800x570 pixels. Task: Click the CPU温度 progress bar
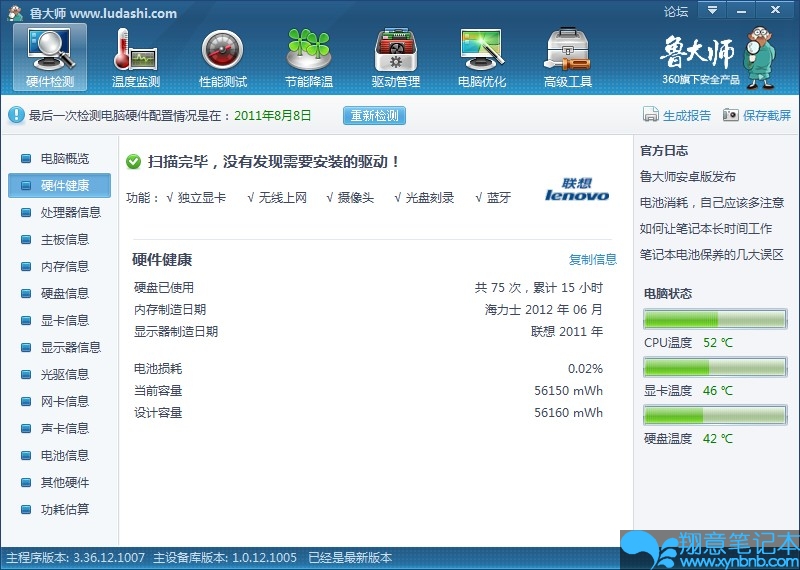point(715,319)
